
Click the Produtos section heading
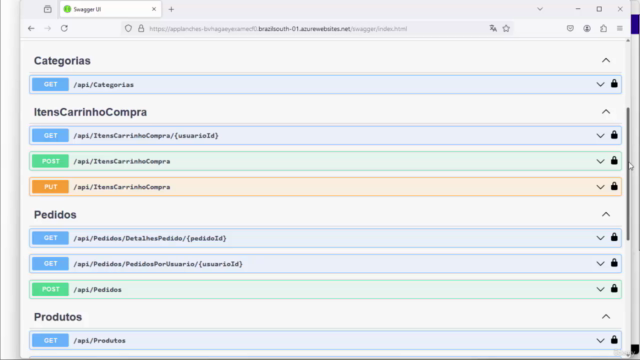coord(58,317)
